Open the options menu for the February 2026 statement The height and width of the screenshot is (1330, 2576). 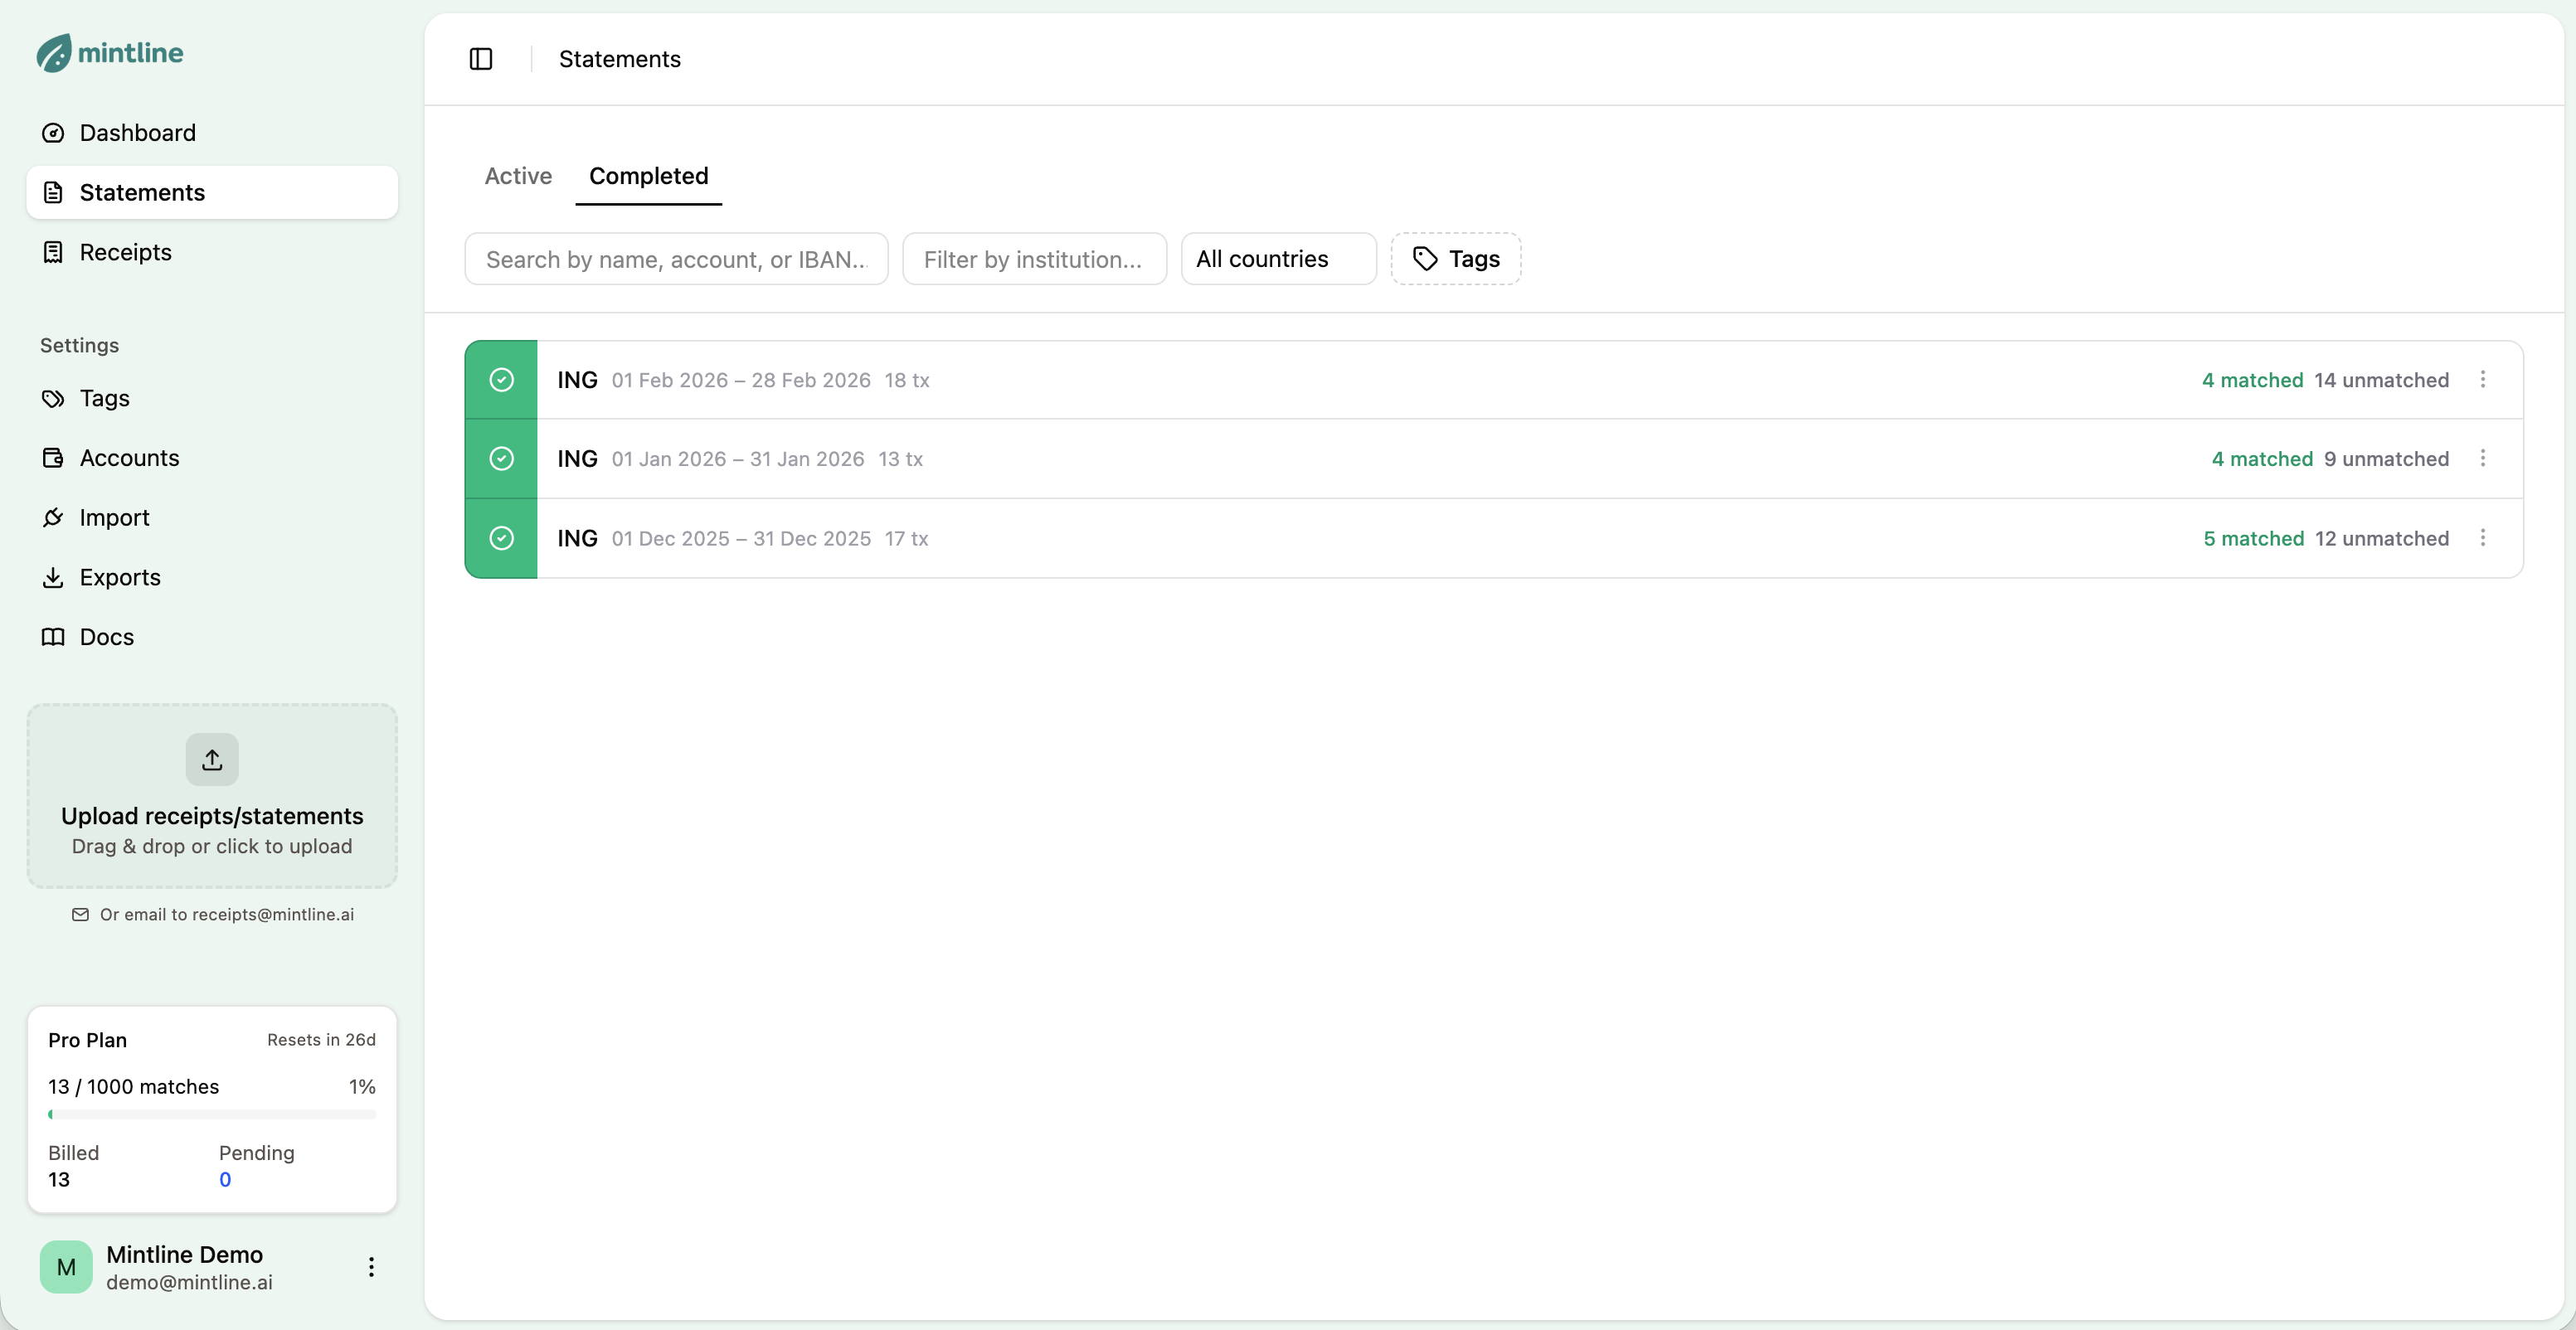[2482, 380]
